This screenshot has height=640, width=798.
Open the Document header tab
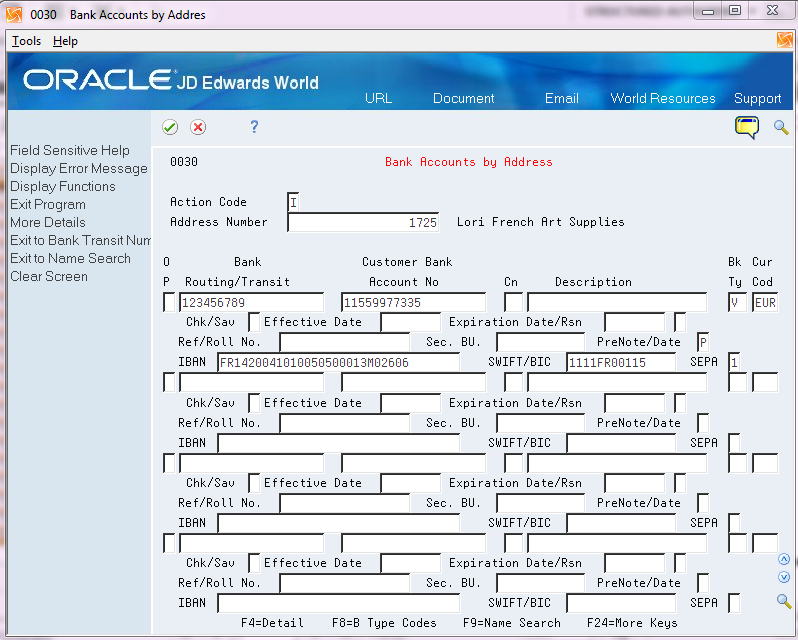click(463, 98)
